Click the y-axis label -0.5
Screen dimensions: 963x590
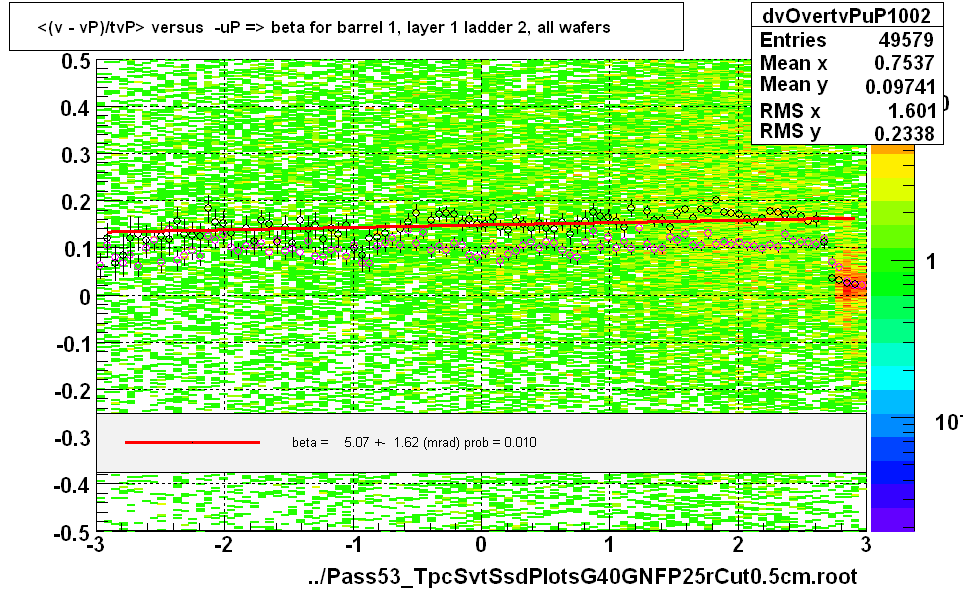click(x=73, y=533)
